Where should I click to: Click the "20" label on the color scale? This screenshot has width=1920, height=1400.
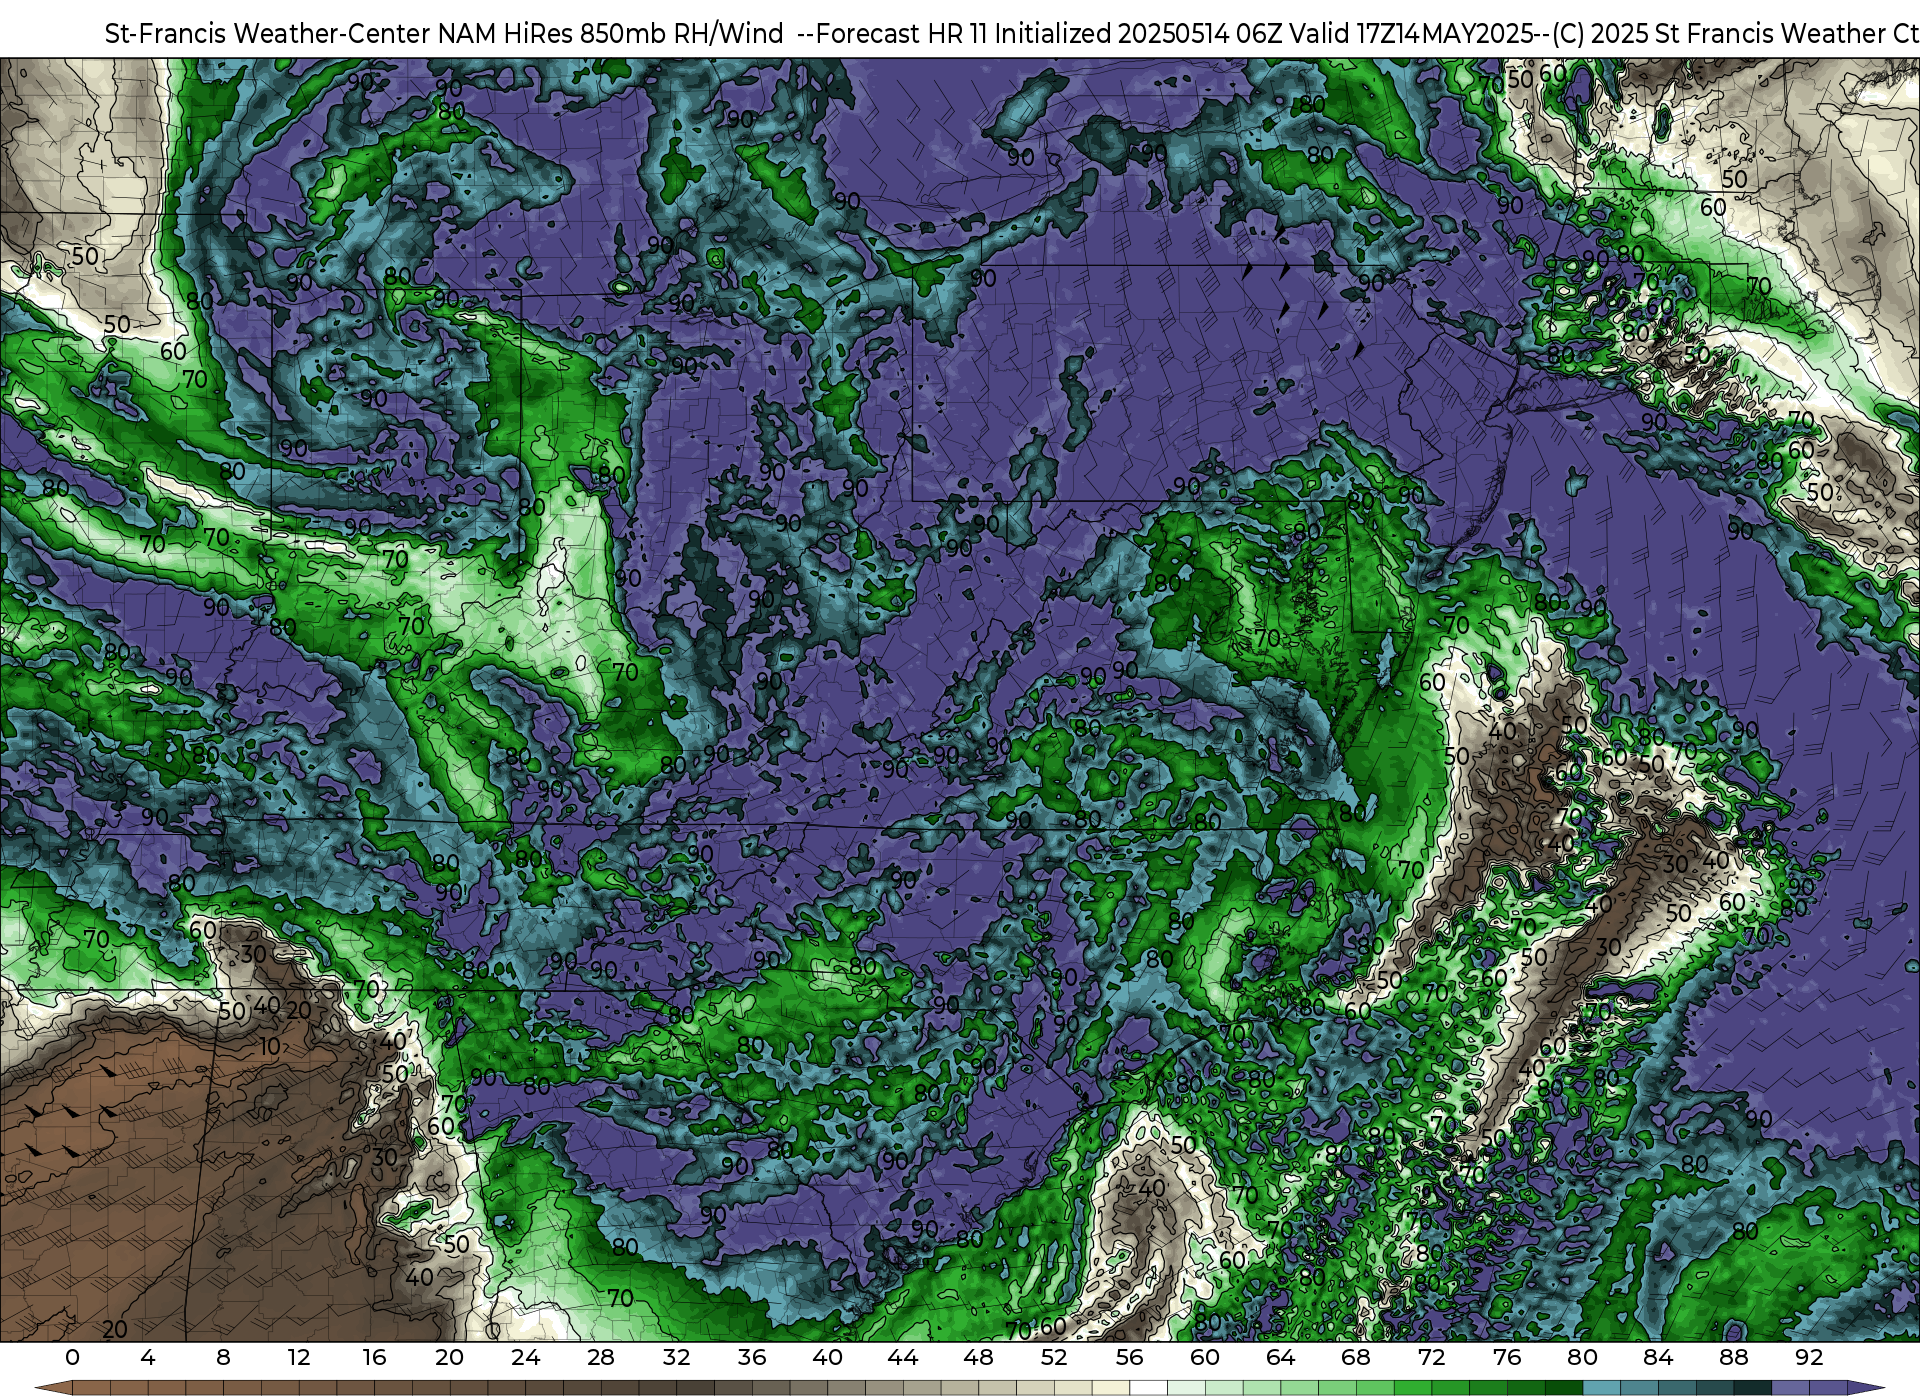click(x=450, y=1358)
